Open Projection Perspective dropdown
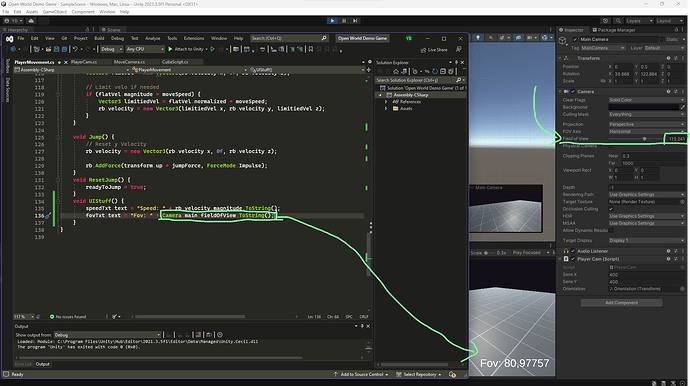This screenshot has width=690, height=386. pos(646,124)
